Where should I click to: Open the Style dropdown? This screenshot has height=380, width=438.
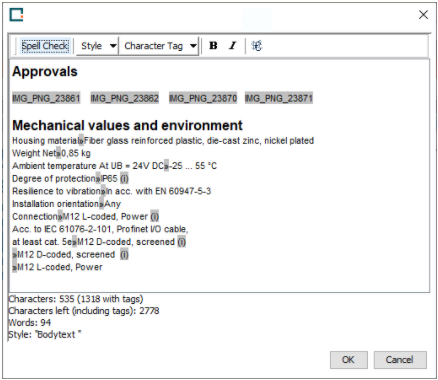97,46
